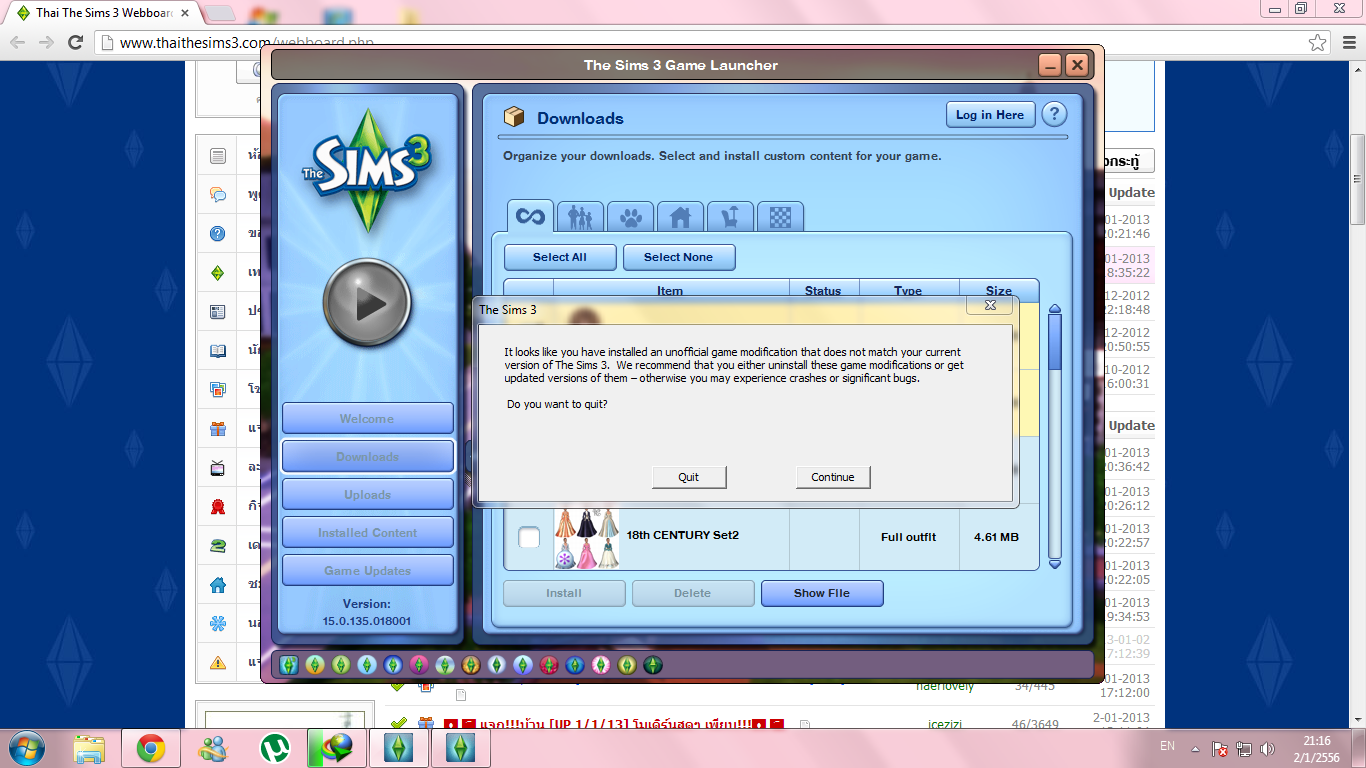Go to the Welcome section
The width and height of the screenshot is (1366, 768).
367,418
